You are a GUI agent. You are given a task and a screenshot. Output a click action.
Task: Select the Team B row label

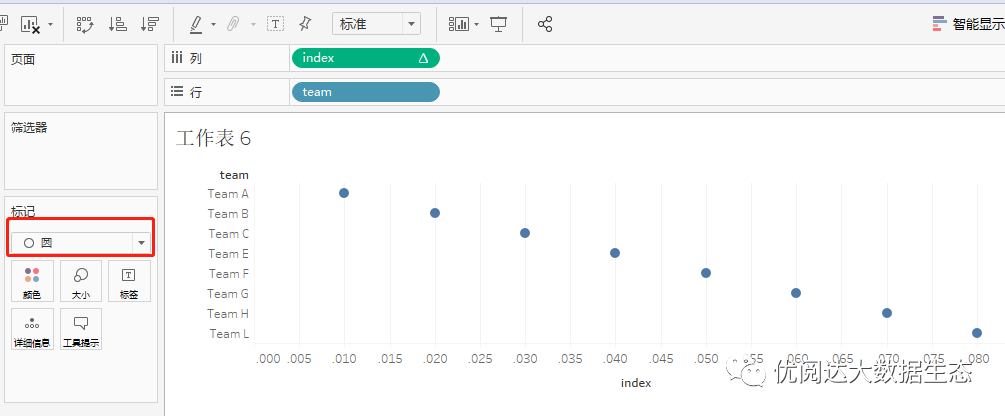pos(228,213)
